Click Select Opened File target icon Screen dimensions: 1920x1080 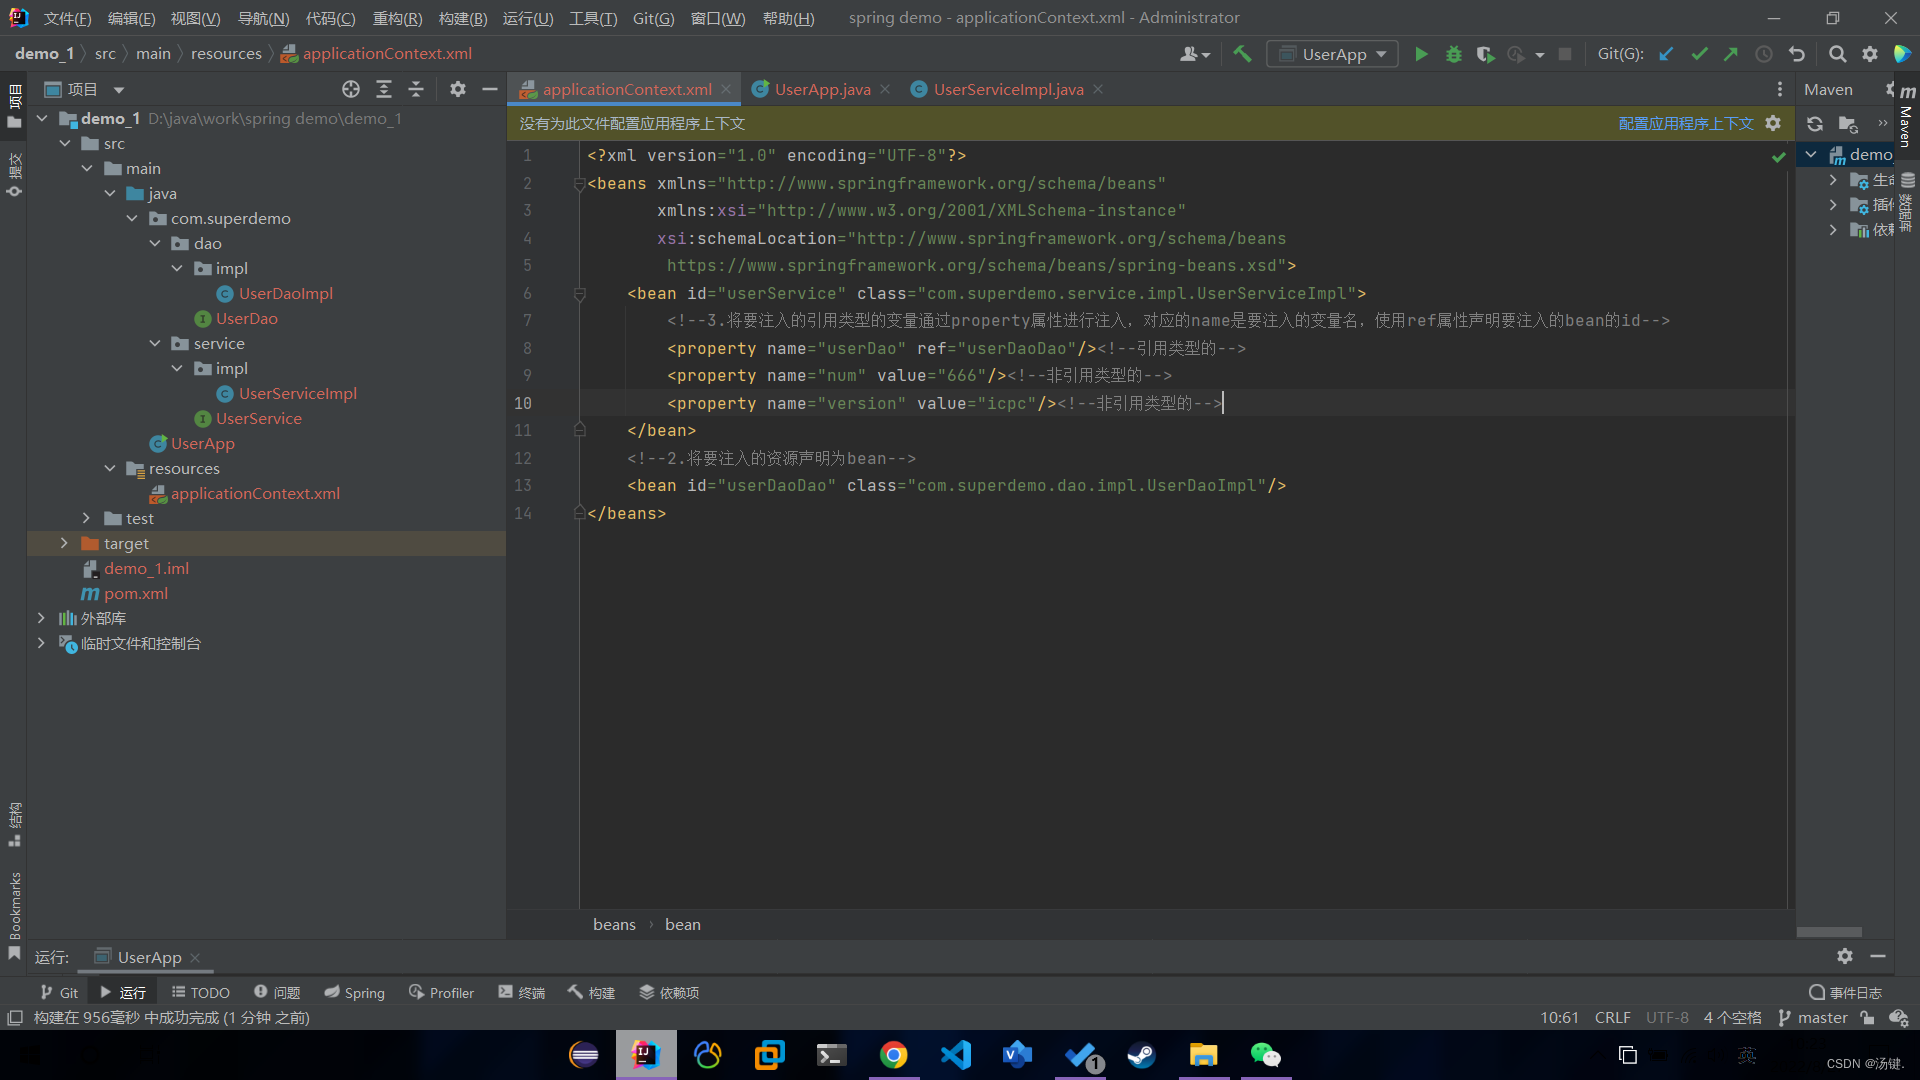point(351,89)
